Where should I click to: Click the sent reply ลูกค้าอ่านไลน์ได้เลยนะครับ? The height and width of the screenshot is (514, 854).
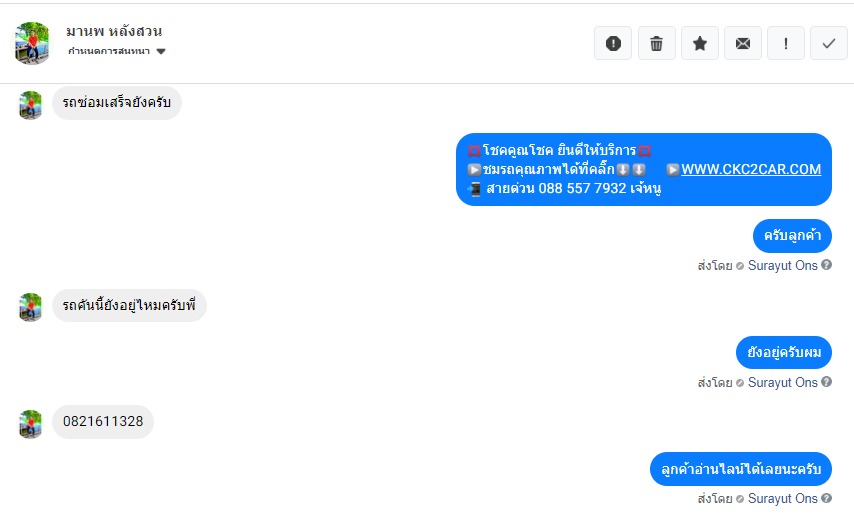coord(740,469)
